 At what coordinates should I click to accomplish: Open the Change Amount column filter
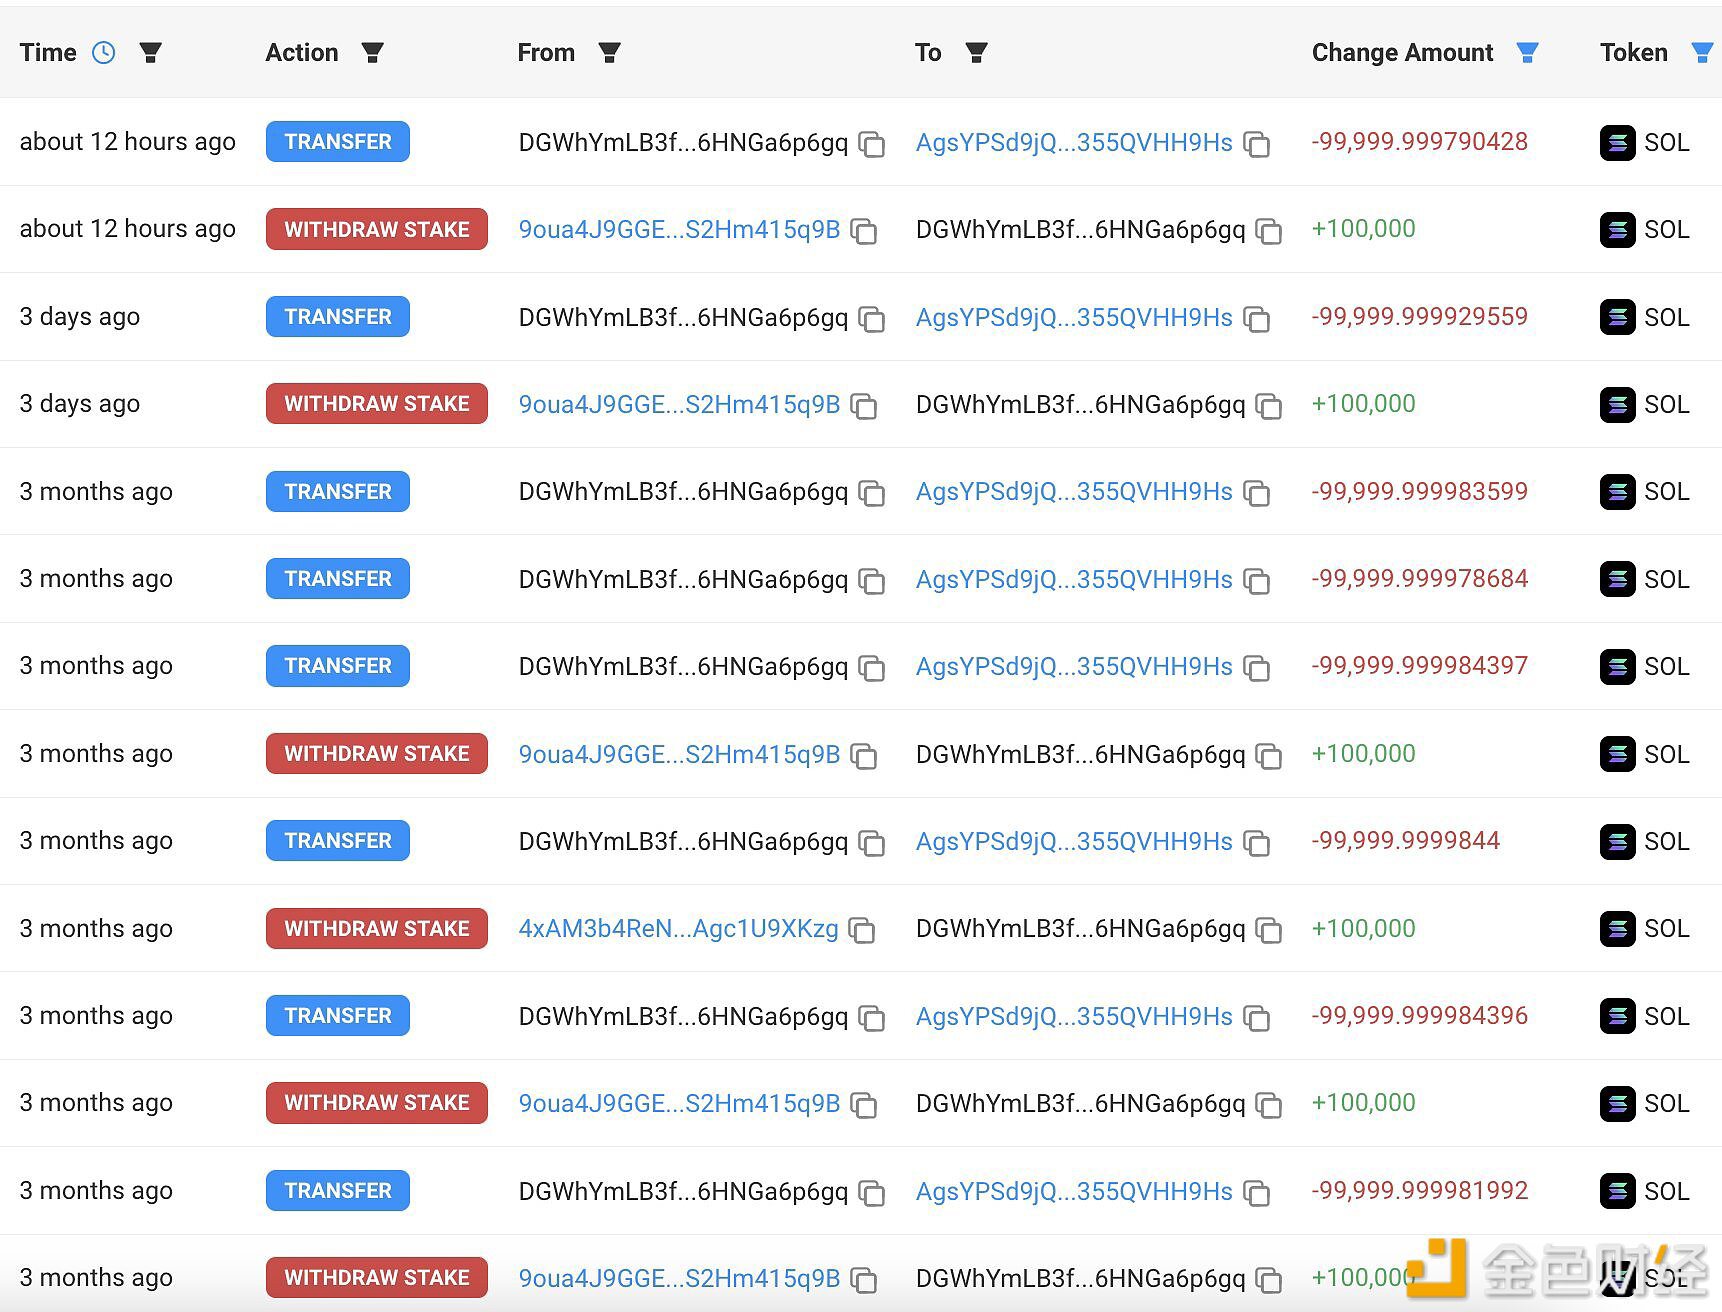click(1527, 53)
